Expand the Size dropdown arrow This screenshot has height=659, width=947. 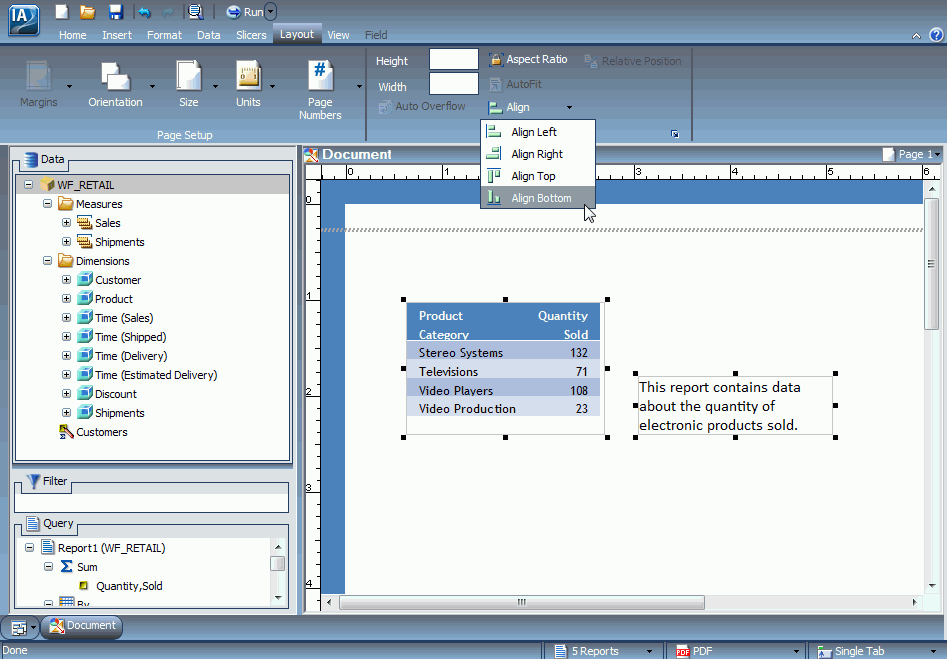point(216,86)
